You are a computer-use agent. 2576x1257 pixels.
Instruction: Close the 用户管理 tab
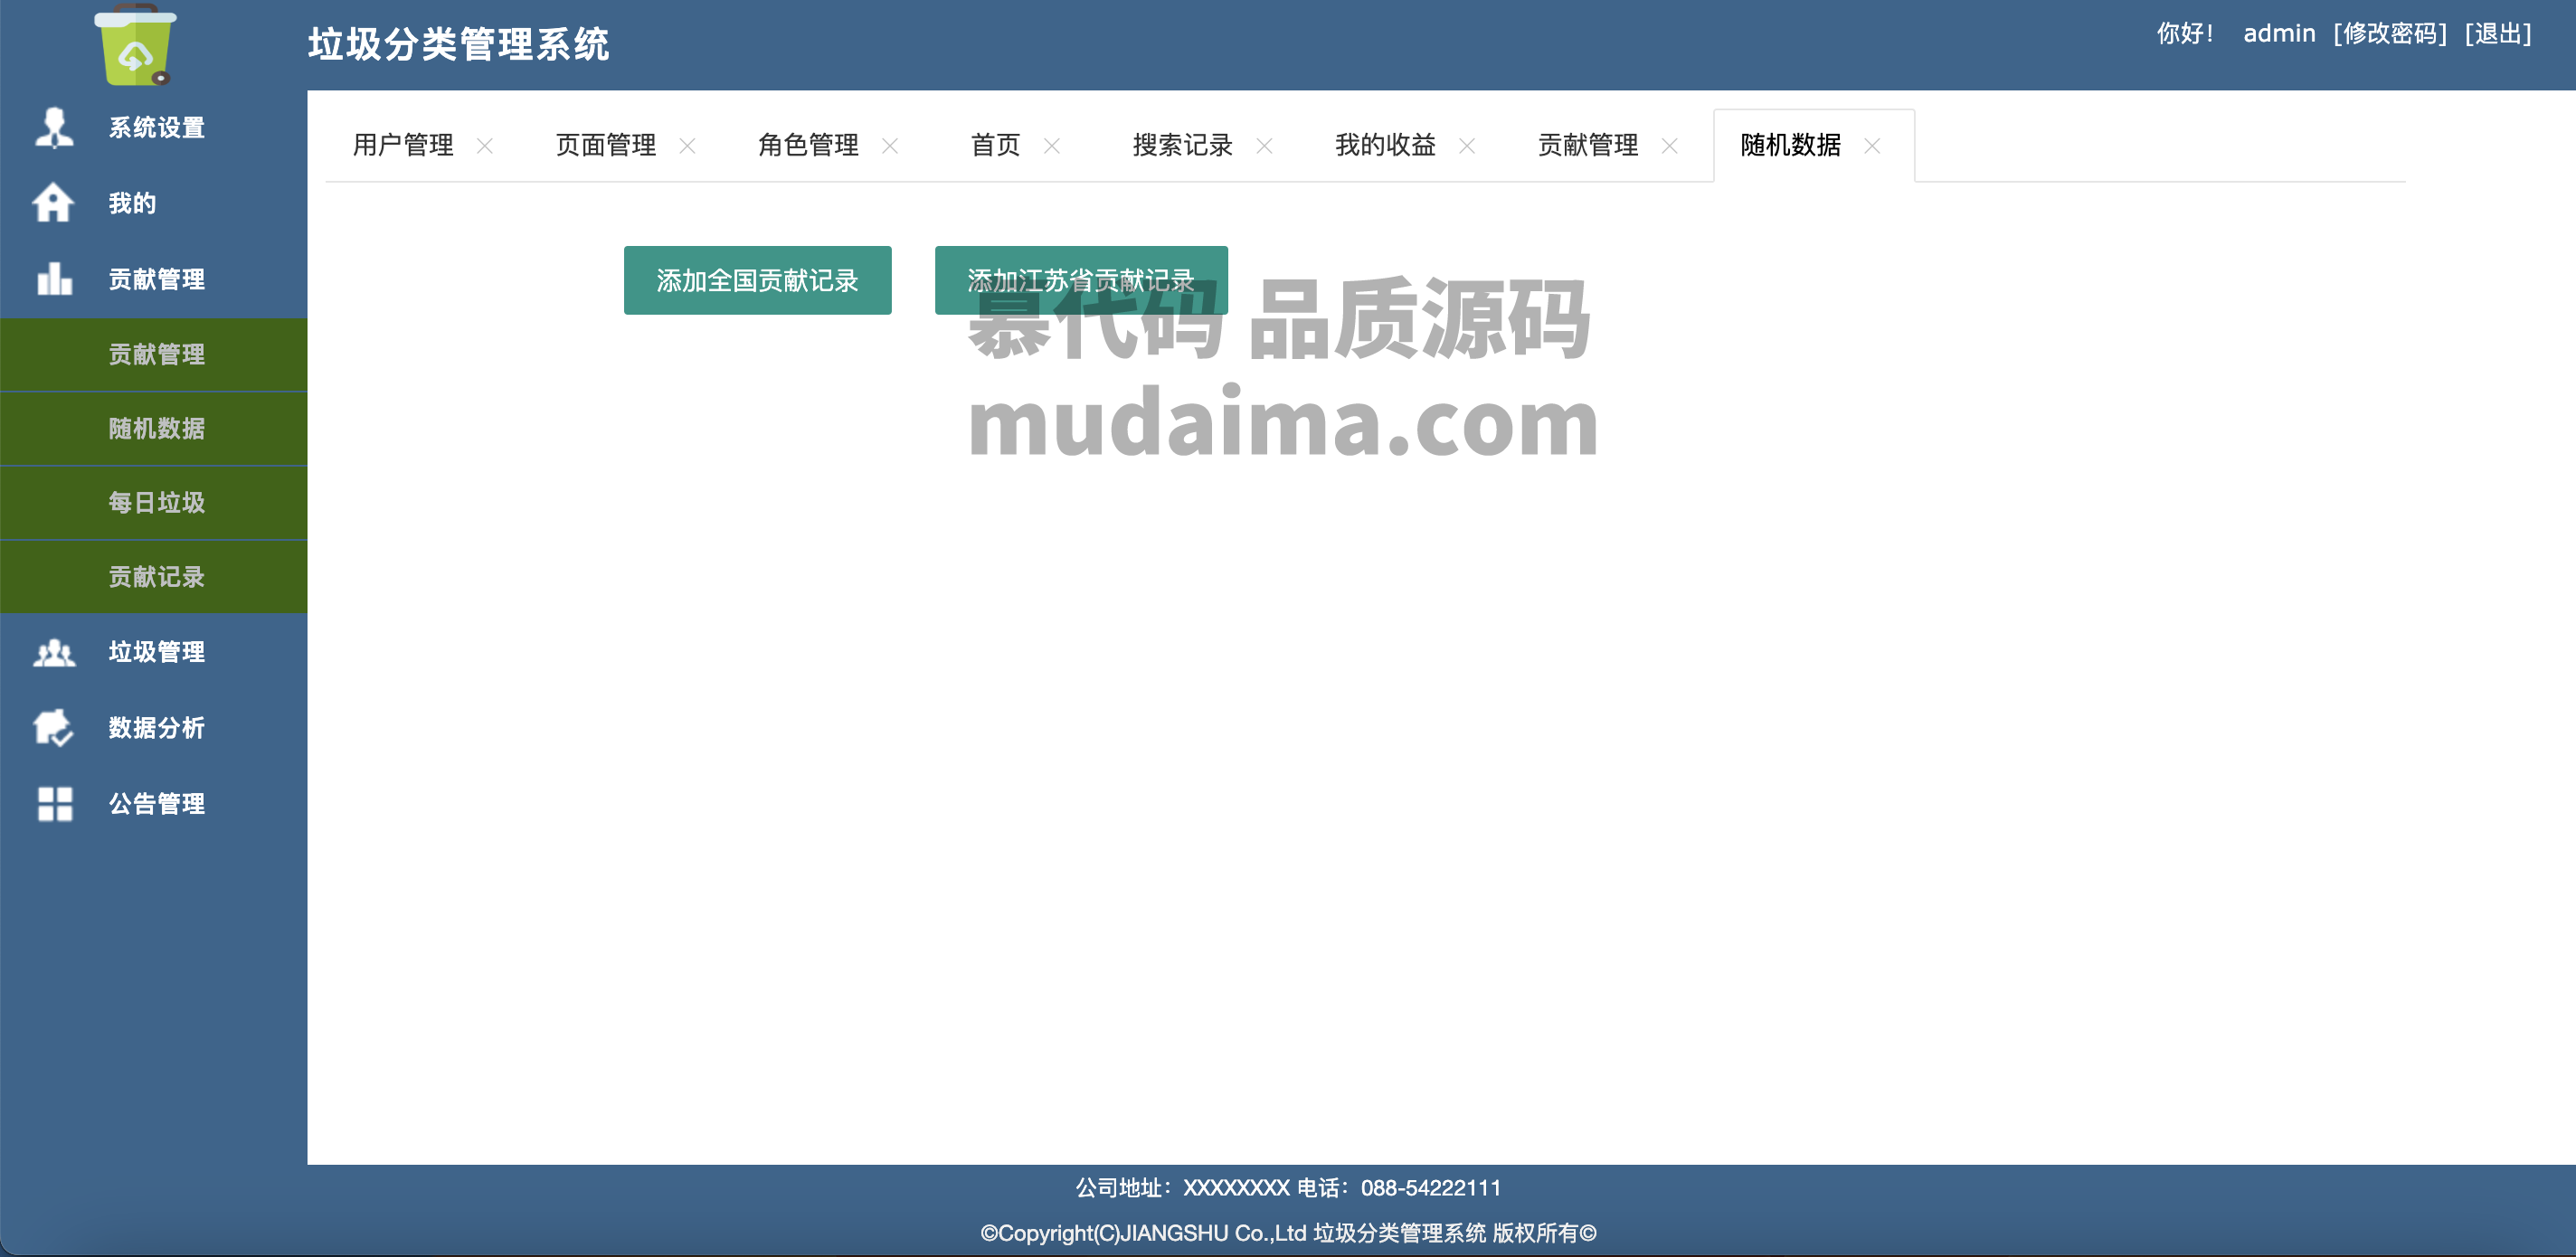[485, 146]
